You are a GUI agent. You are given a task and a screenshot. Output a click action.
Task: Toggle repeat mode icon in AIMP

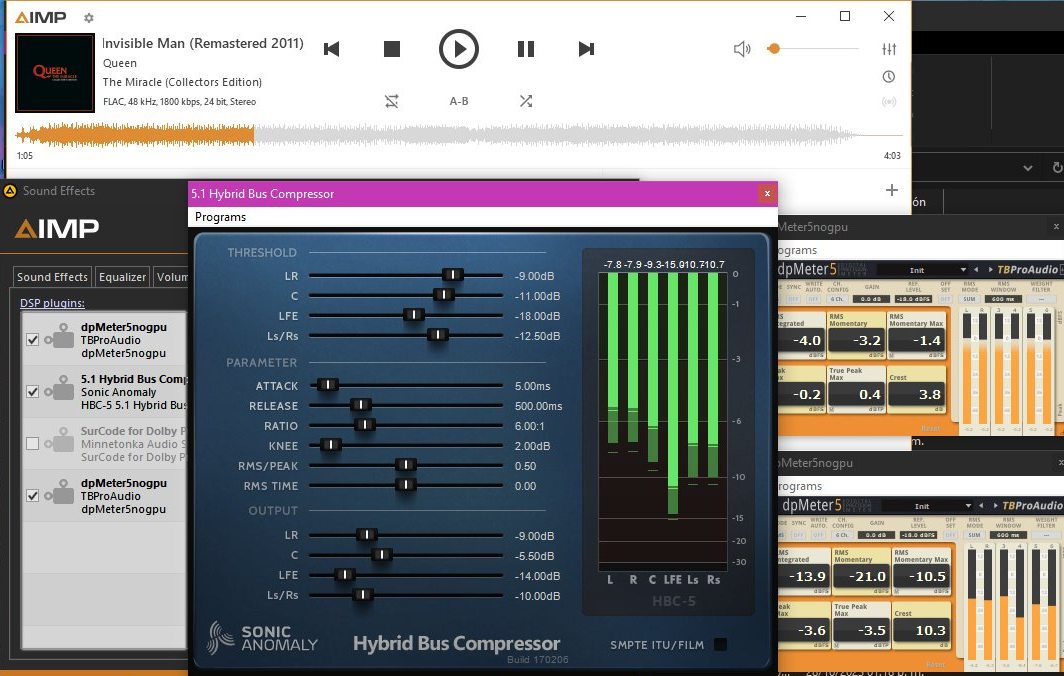coord(392,101)
